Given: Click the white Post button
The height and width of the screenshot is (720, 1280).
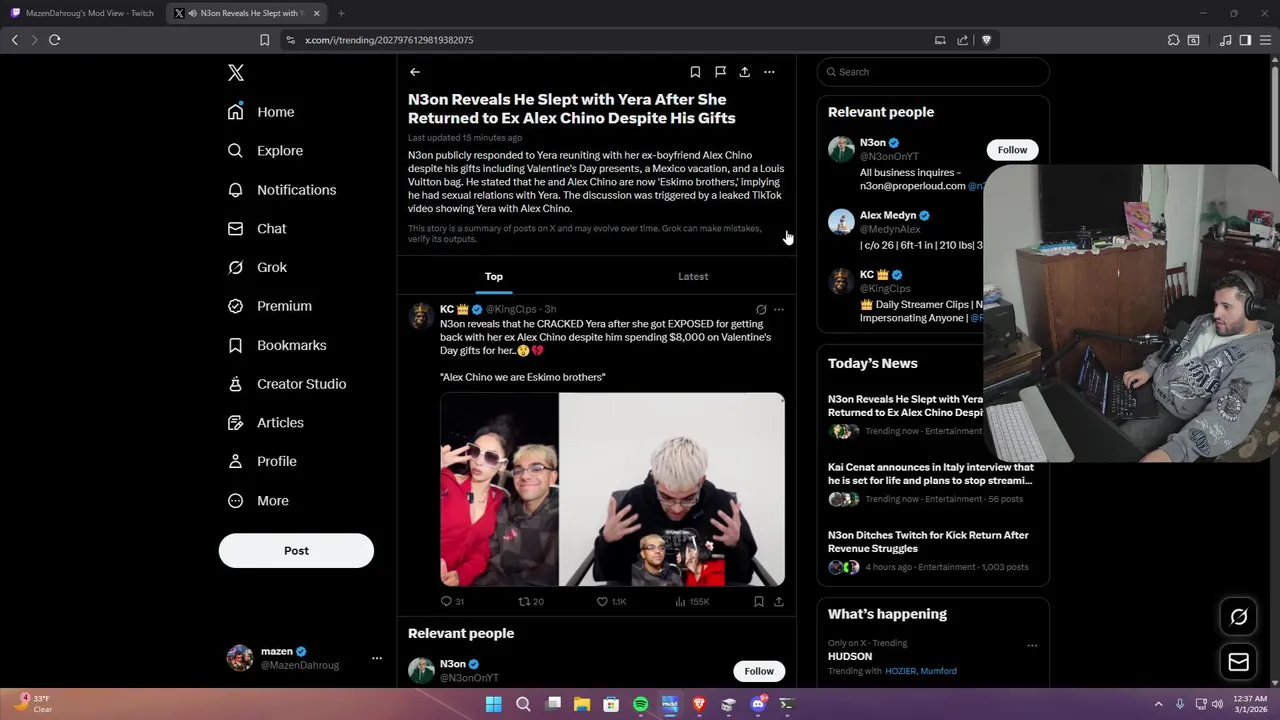Looking at the screenshot, I should pos(296,551).
